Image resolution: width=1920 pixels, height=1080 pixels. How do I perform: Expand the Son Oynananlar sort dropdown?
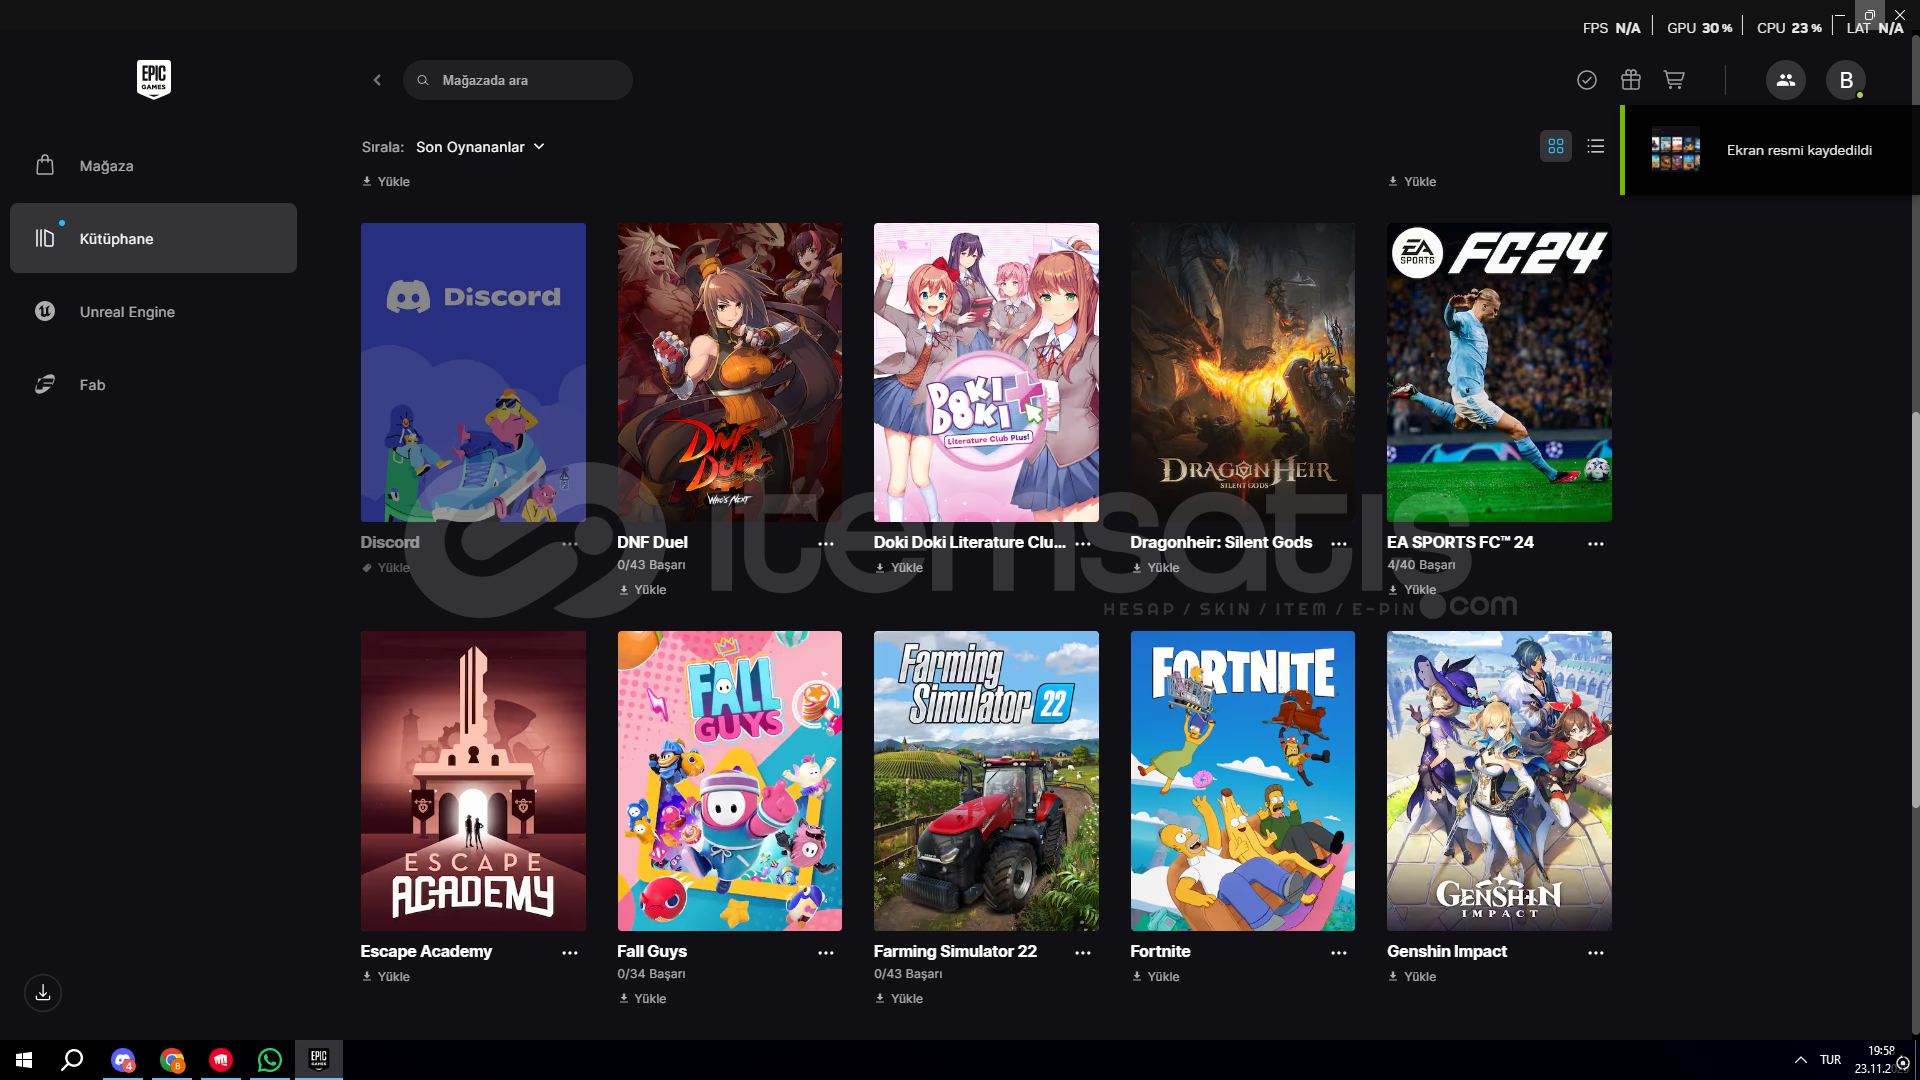tap(480, 147)
